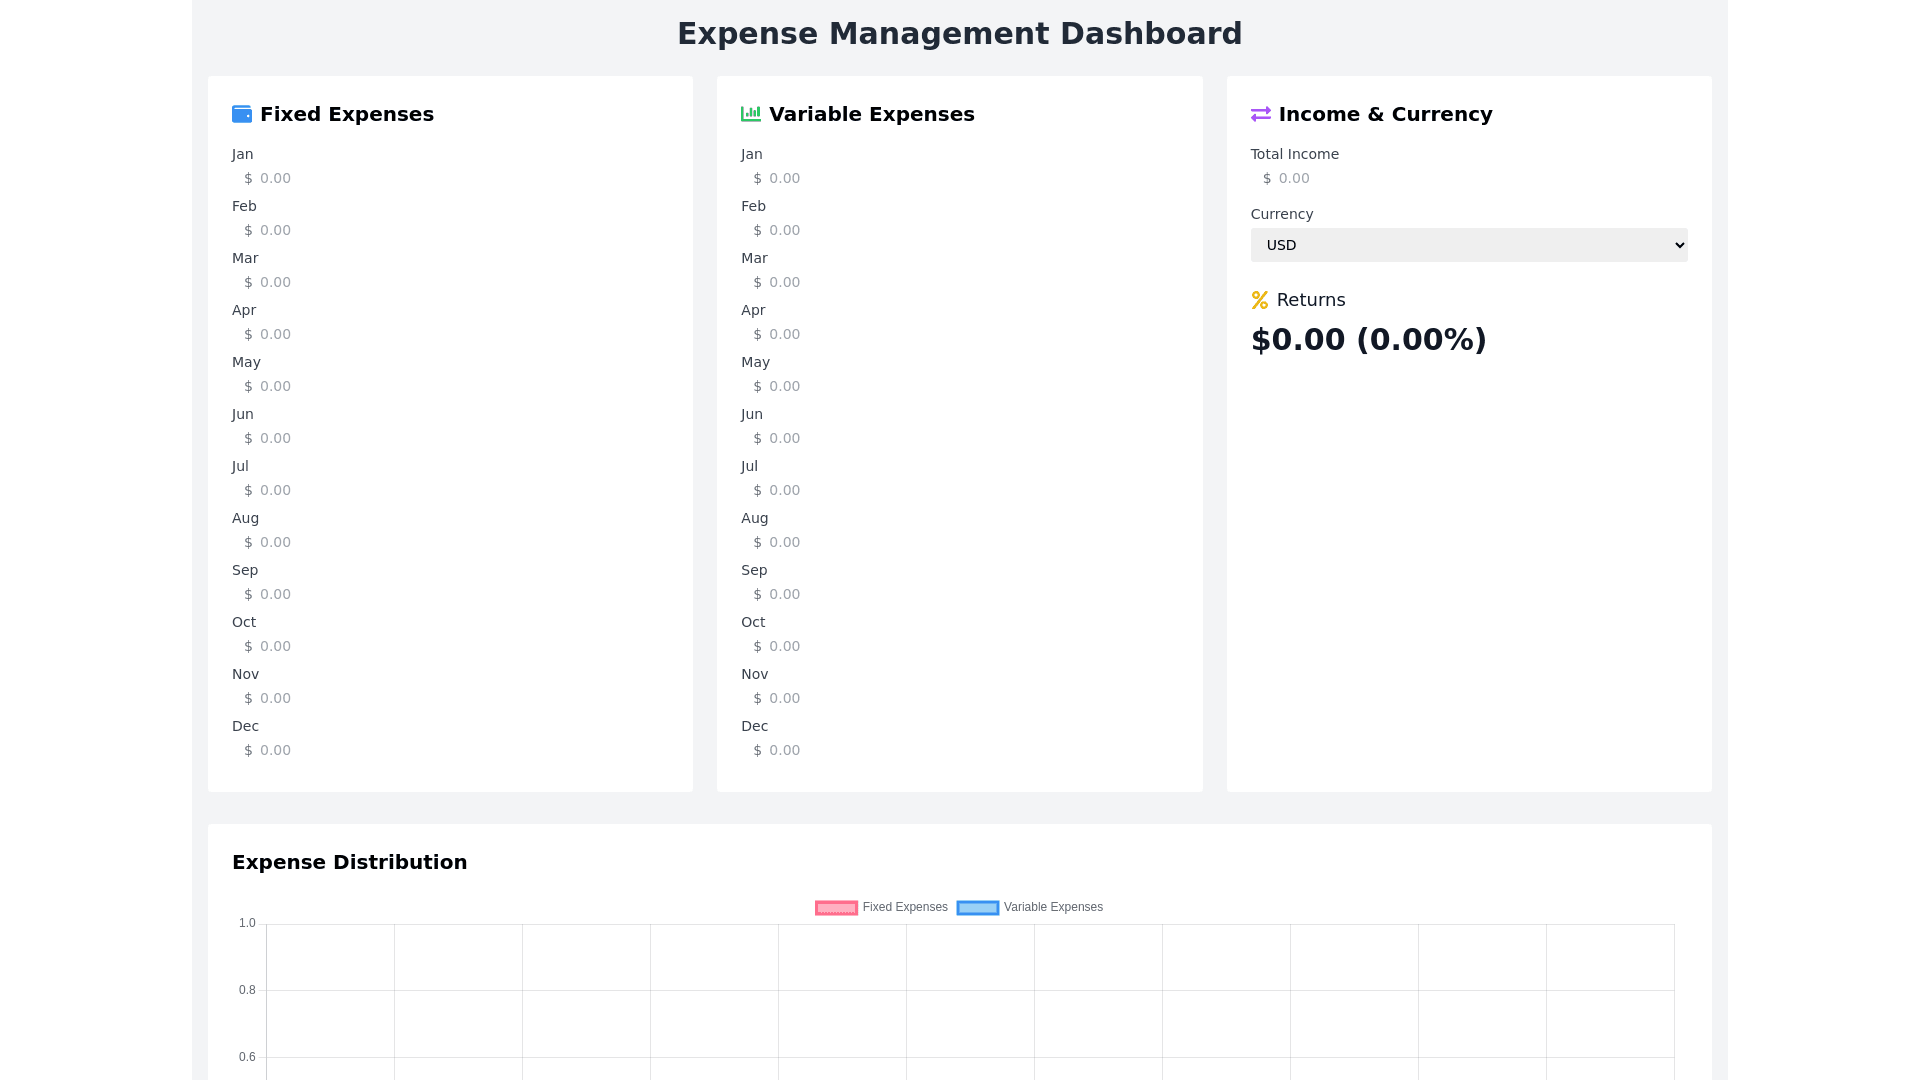Viewport: 1920px width, 1080px height.
Task: Click the exchange arrows icon beside Income & Currency
Action: tap(1260, 114)
